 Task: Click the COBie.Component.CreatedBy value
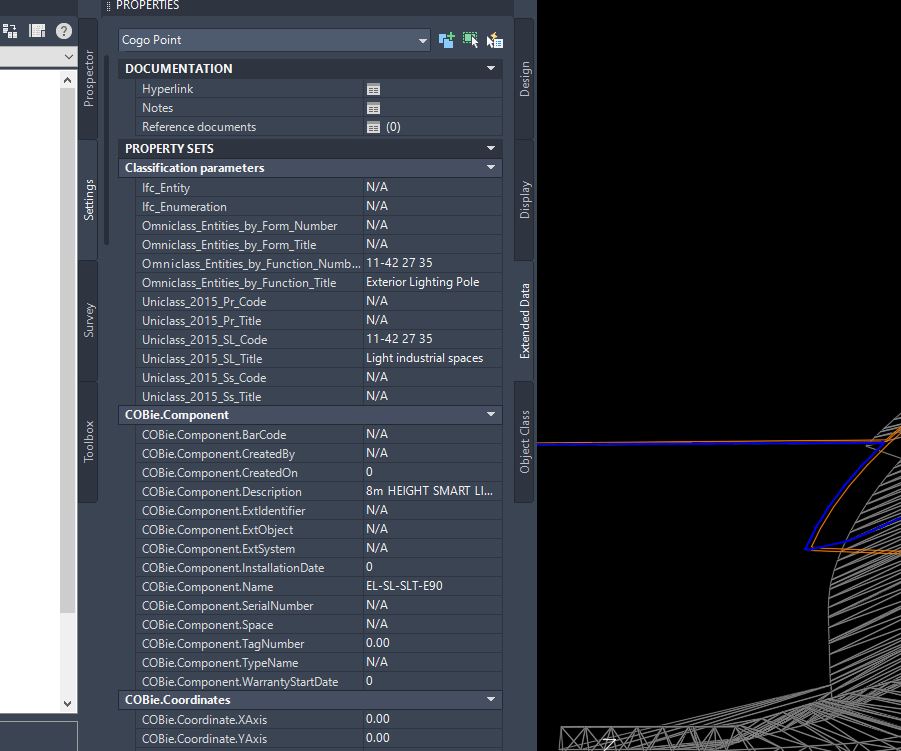click(x=433, y=453)
